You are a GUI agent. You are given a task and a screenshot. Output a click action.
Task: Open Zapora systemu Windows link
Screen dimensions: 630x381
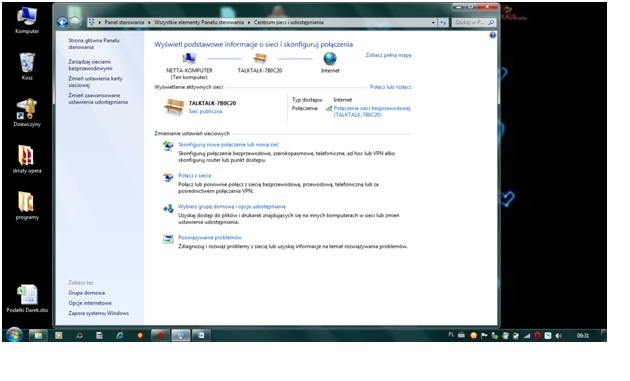pyautogui.click(x=98, y=313)
